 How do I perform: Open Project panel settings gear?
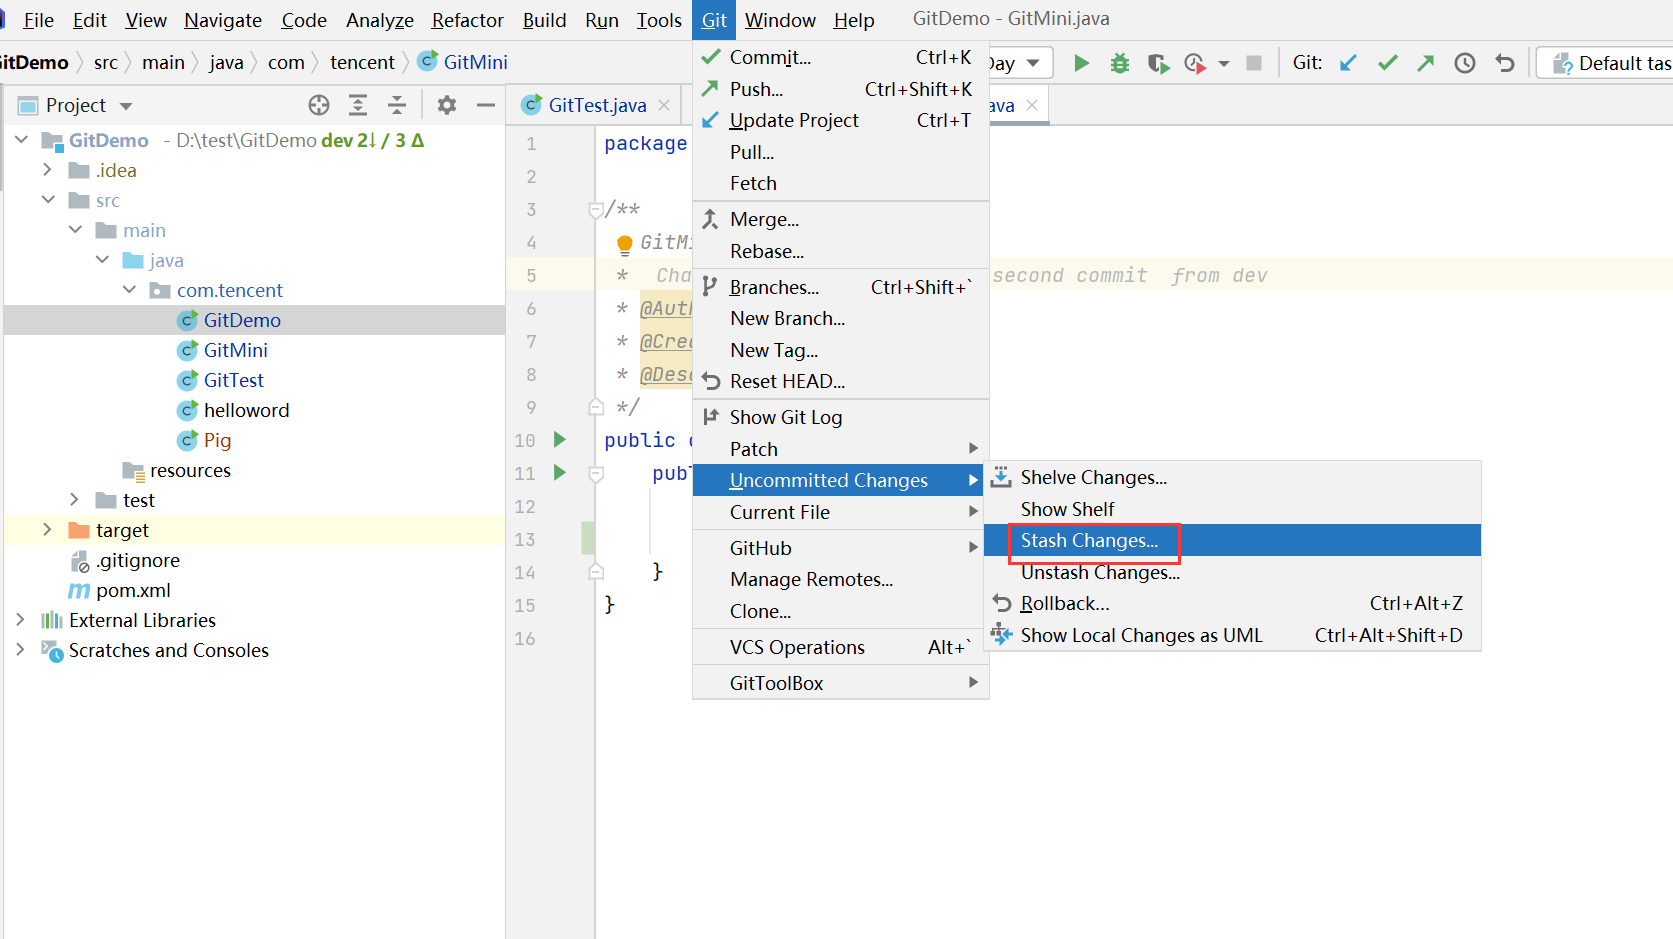click(446, 104)
